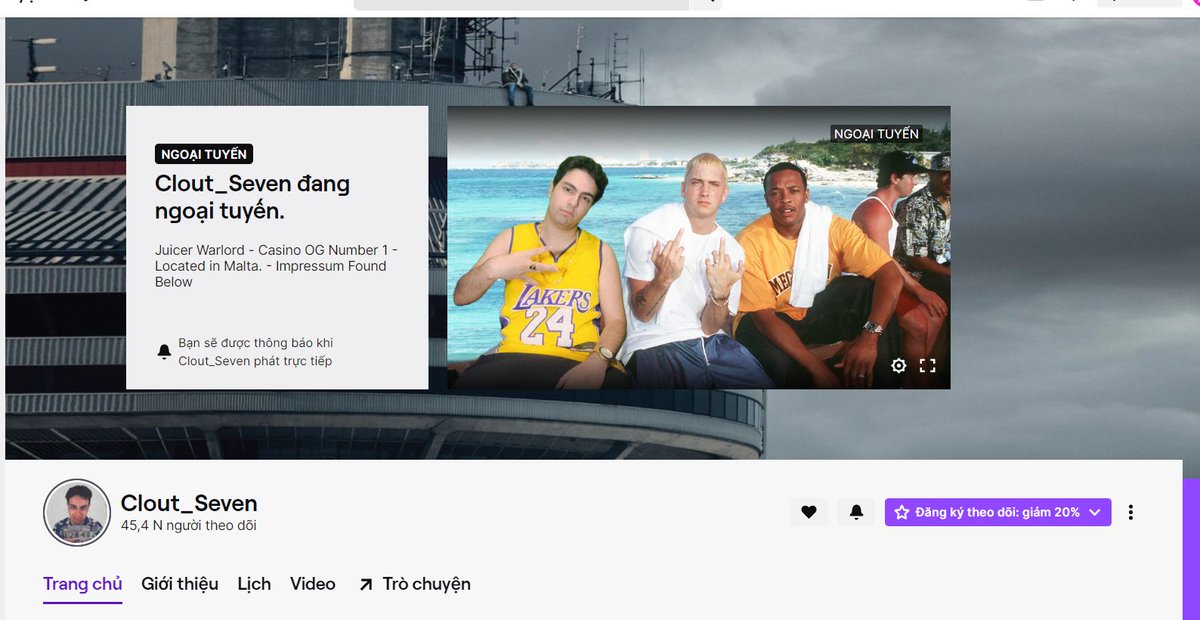
Task: Click the Clout_Seven channel name heading
Action: tap(189, 503)
